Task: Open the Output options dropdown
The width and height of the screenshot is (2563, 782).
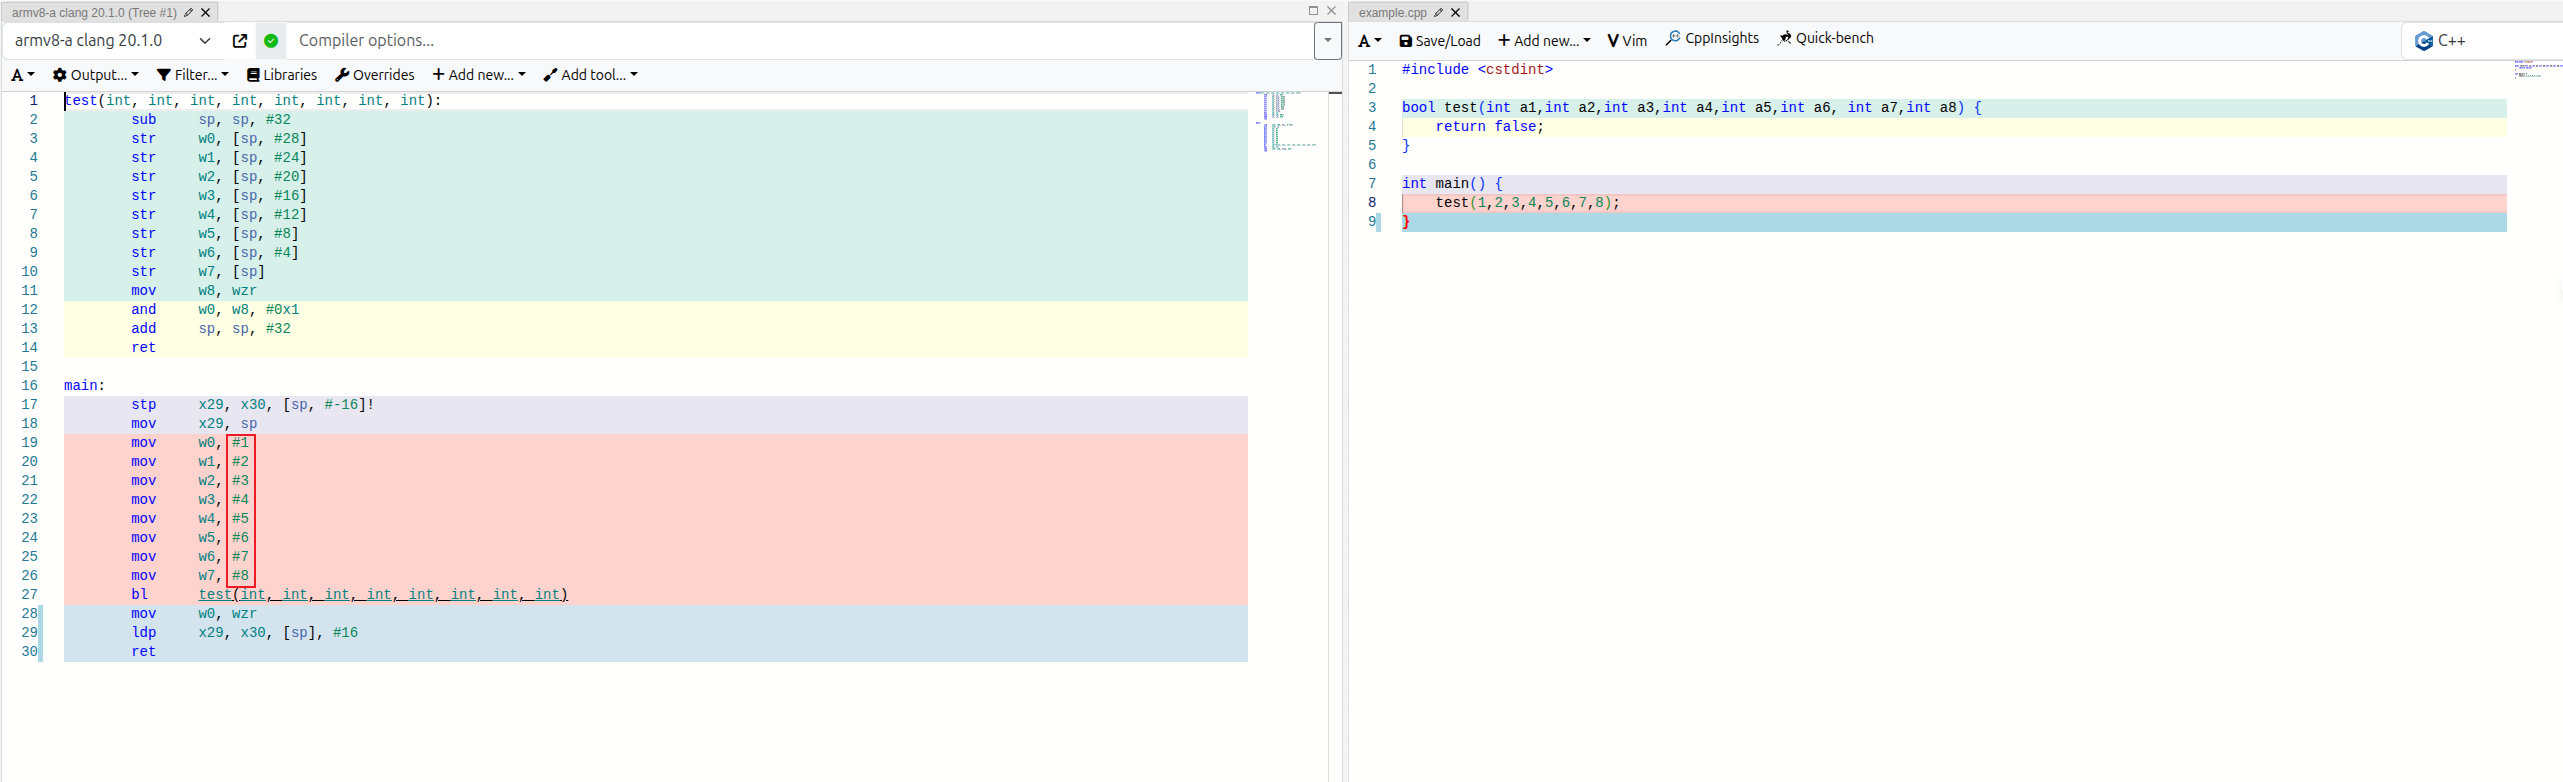Action: point(96,75)
